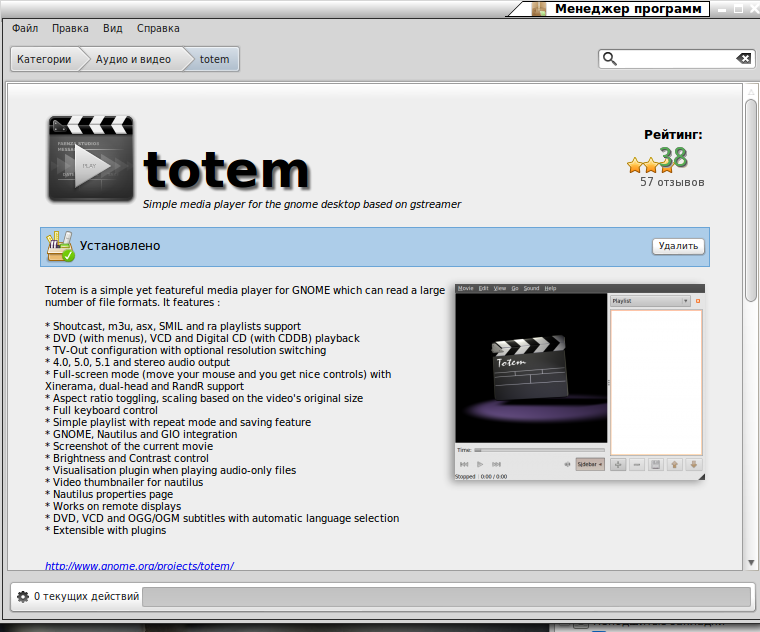Click the gear icon in the status bar

point(23,597)
